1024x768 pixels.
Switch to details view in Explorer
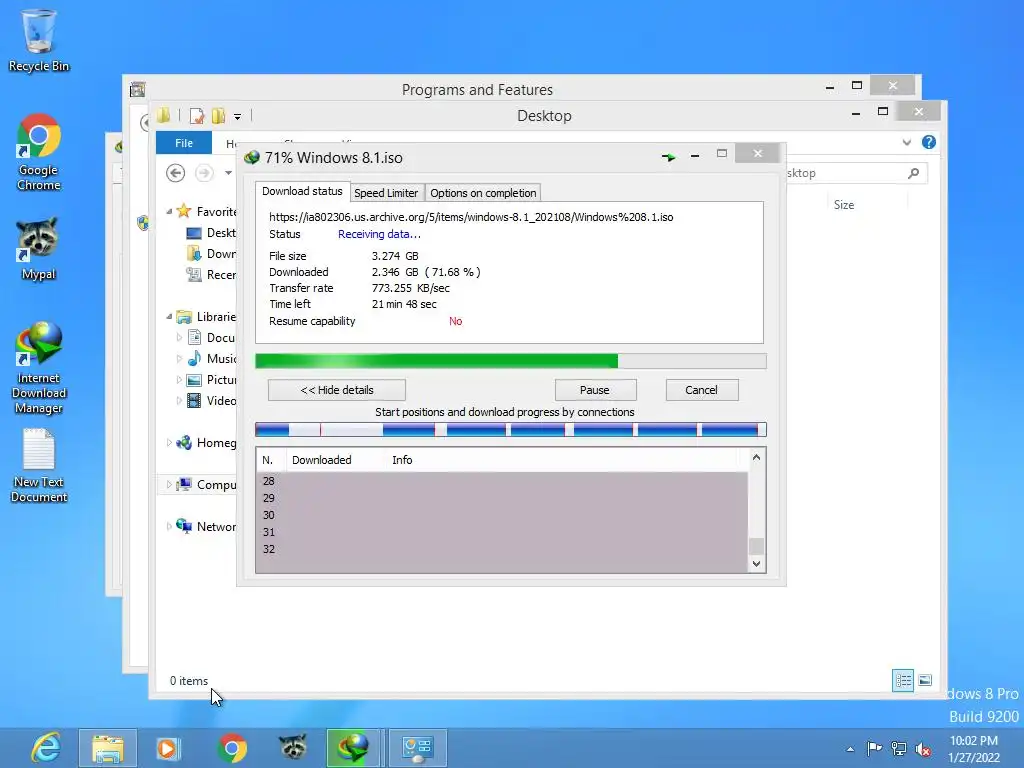click(903, 680)
